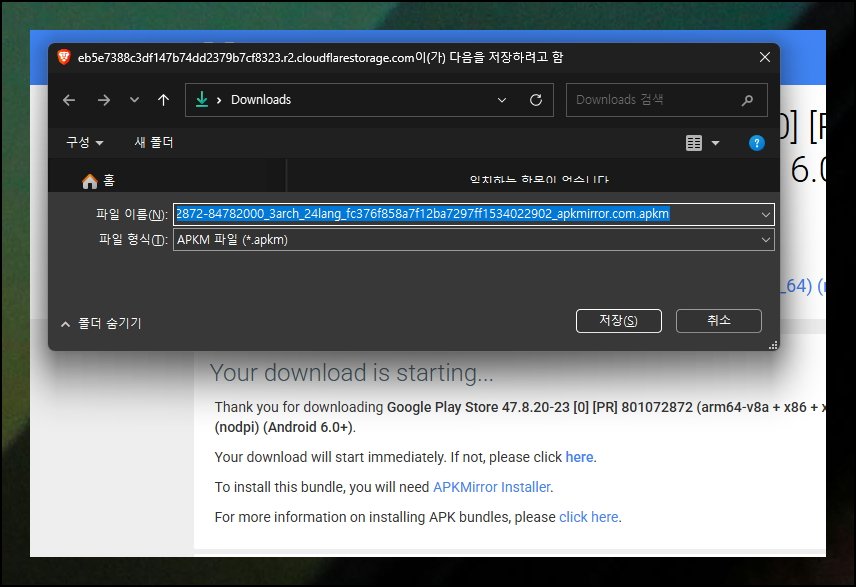
Task: Click the Downloads folder icon in the address bar
Action: tap(202, 99)
